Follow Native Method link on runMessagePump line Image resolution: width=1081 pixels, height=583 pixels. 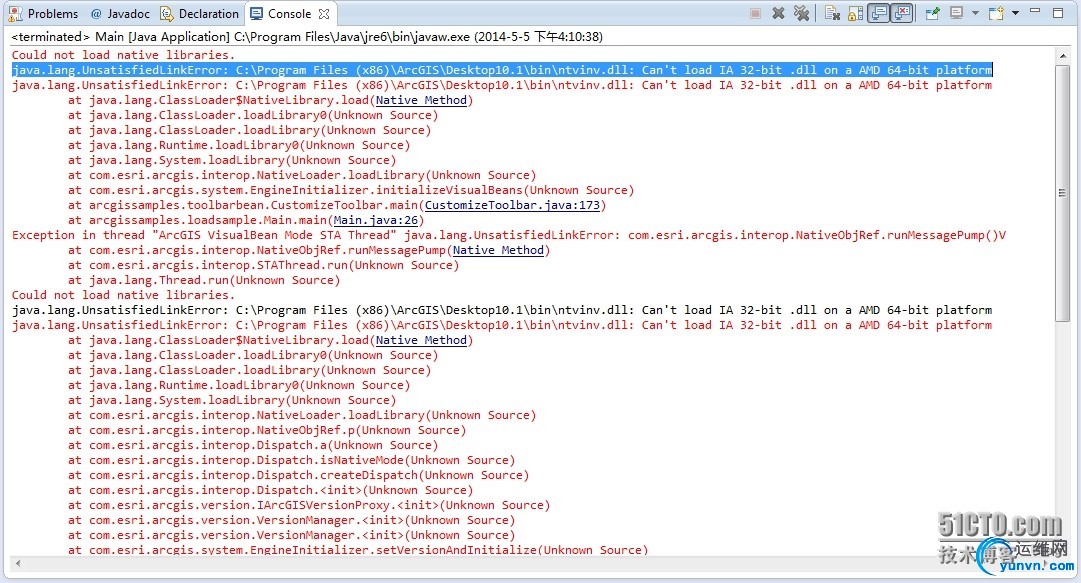tap(498, 250)
